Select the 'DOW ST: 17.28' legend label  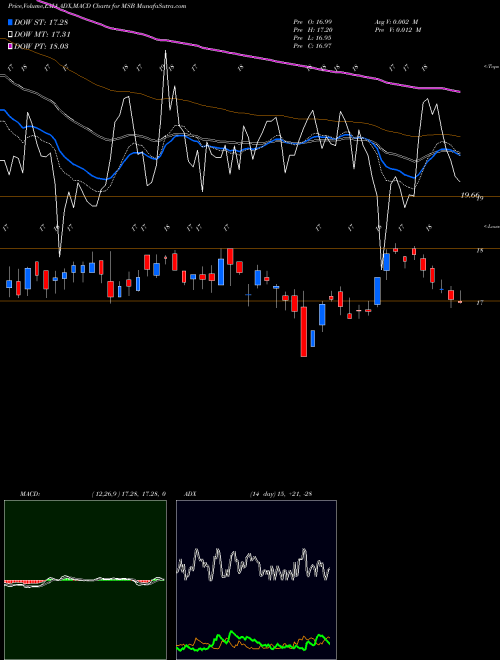click(41, 22)
